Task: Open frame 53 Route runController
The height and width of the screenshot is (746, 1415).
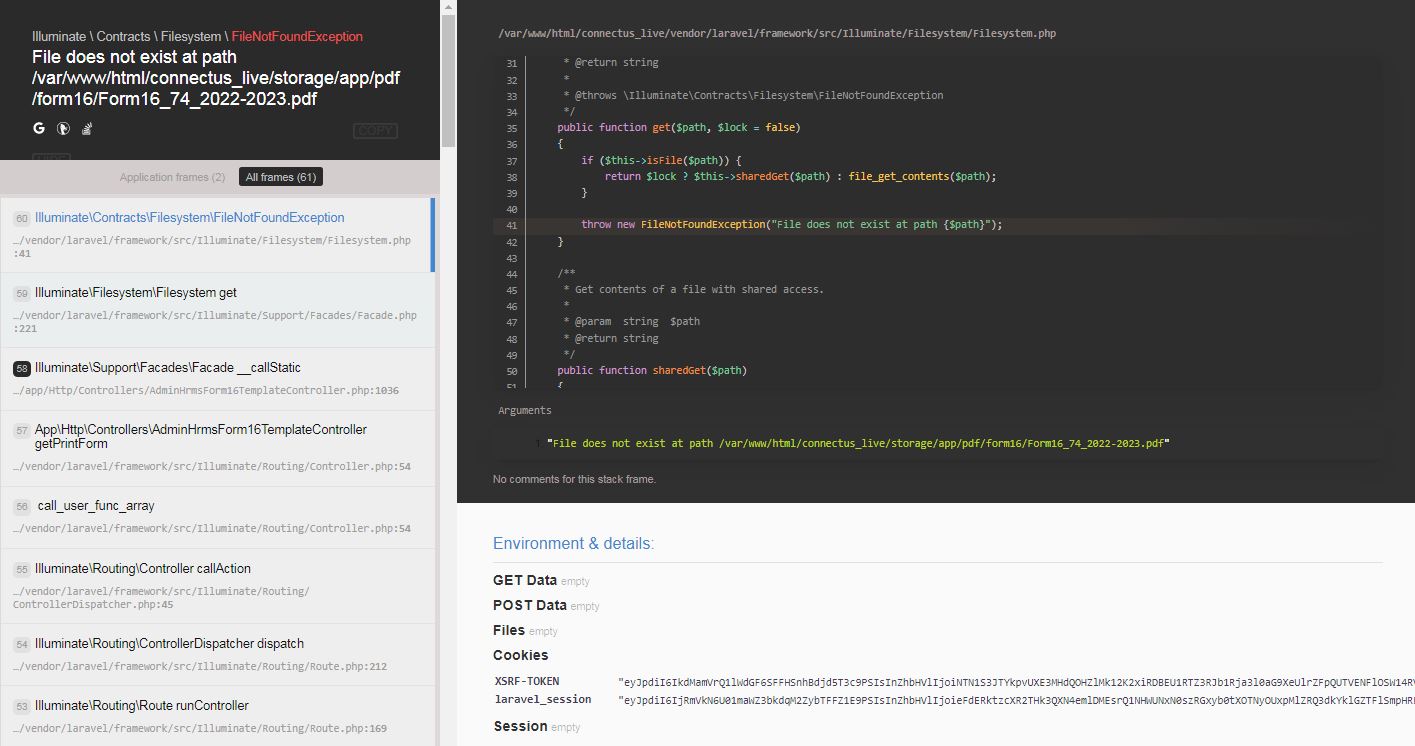Action: coord(216,716)
